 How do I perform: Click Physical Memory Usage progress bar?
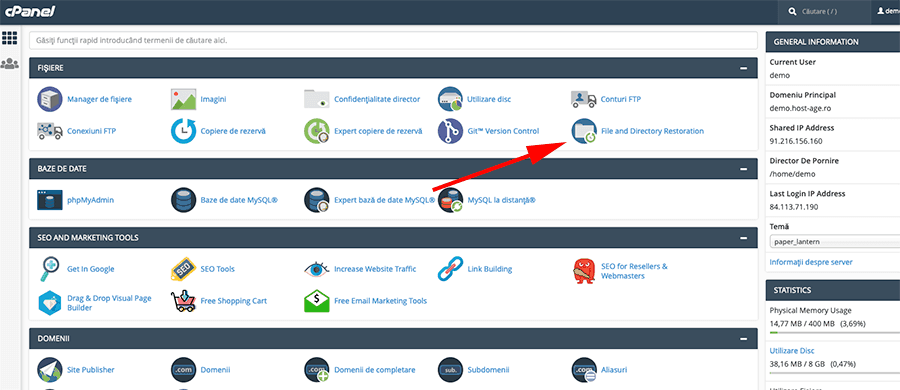[x=835, y=333]
